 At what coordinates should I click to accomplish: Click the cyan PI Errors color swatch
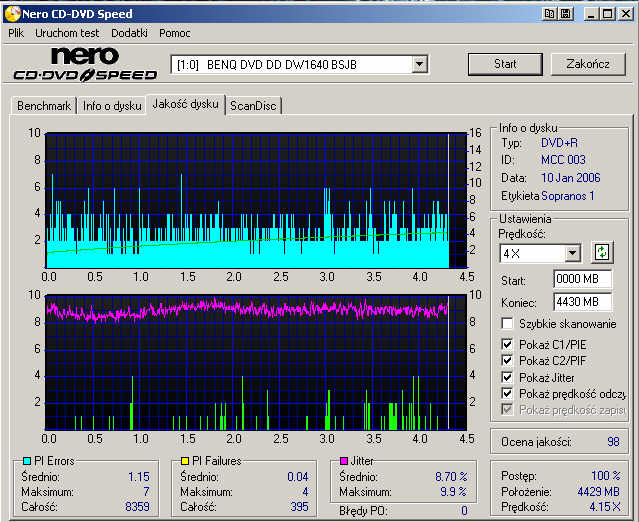click(27, 461)
